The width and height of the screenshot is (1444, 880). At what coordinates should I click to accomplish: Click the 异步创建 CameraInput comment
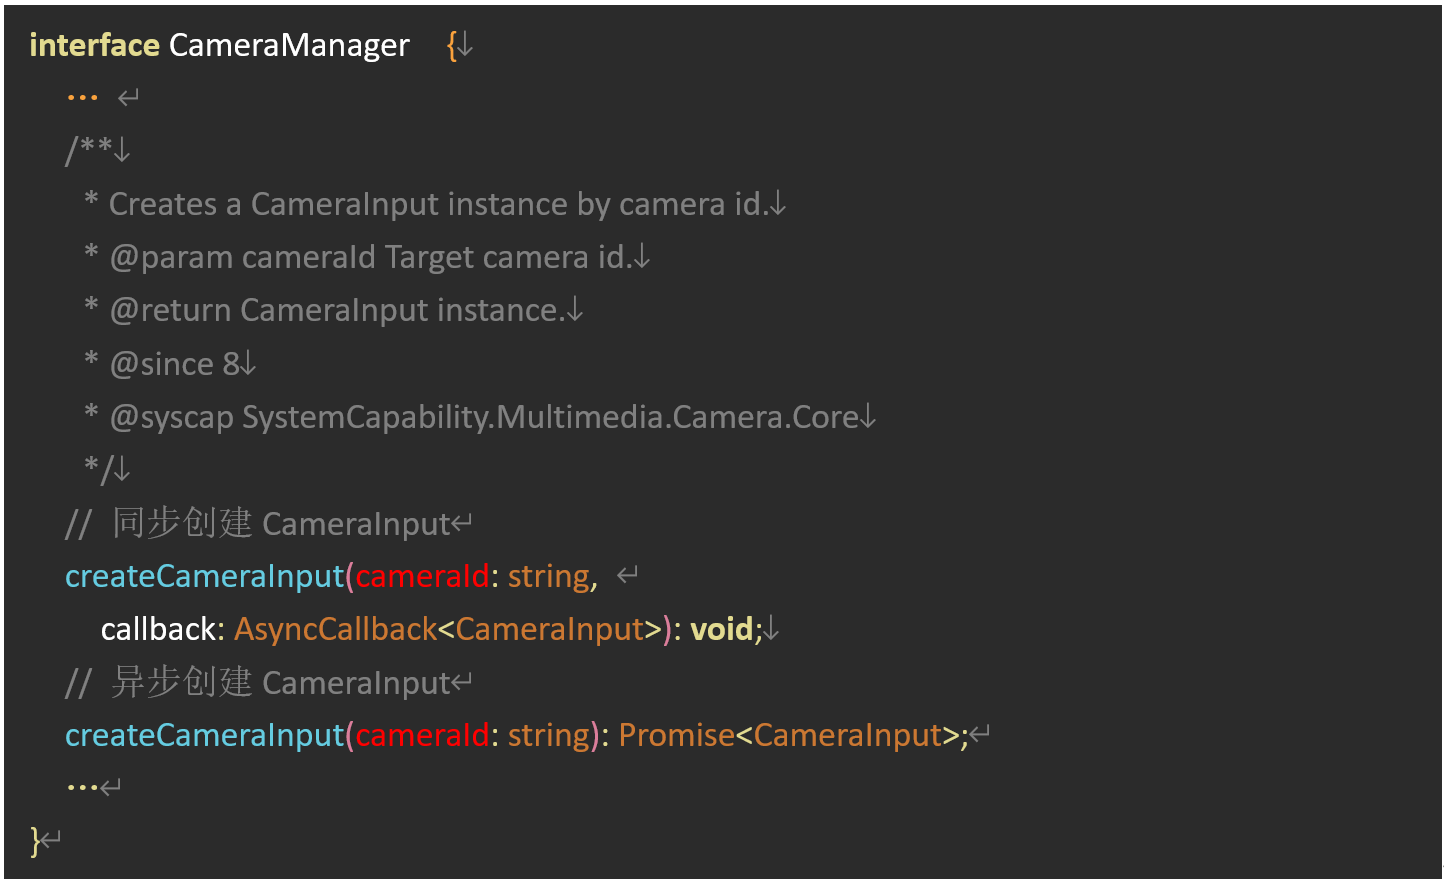pos(280,682)
